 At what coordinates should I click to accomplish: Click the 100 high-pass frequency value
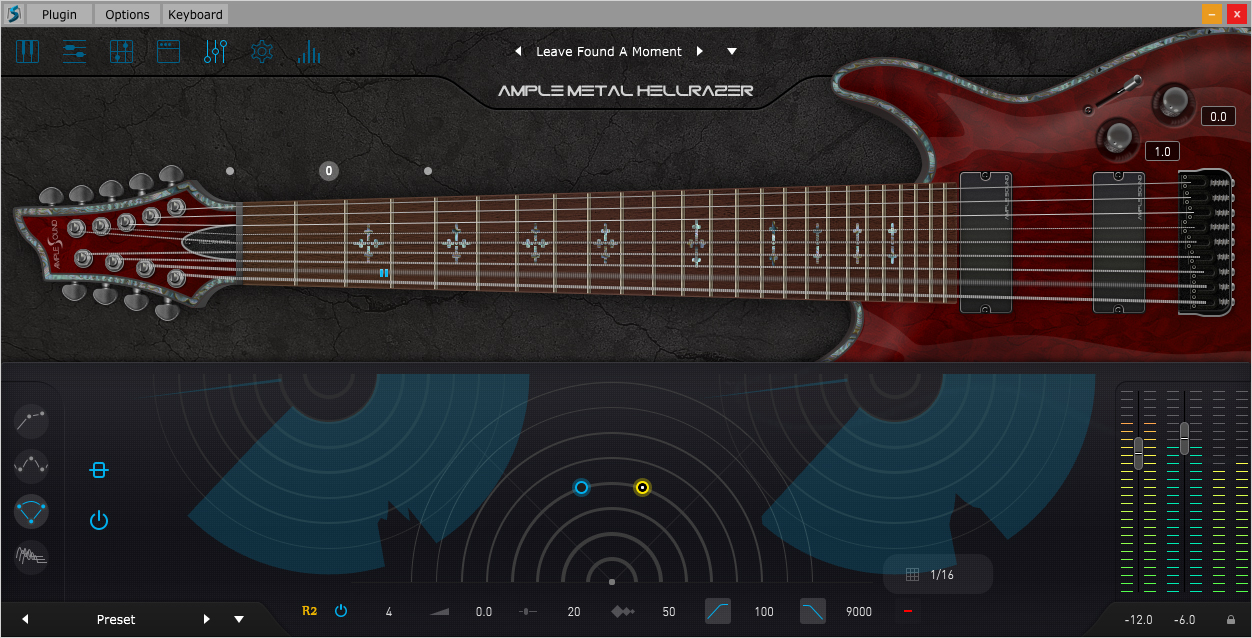(x=764, y=612)
